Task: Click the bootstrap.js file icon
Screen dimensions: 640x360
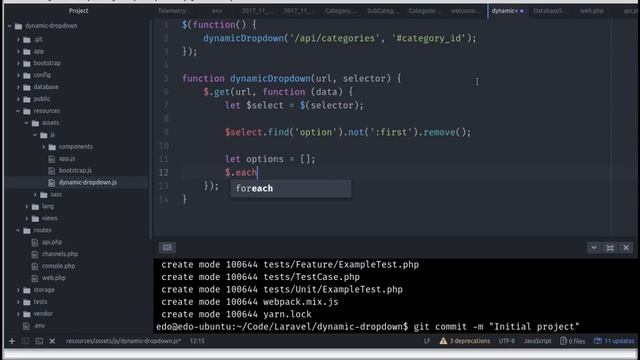Action: coord(51,171)
